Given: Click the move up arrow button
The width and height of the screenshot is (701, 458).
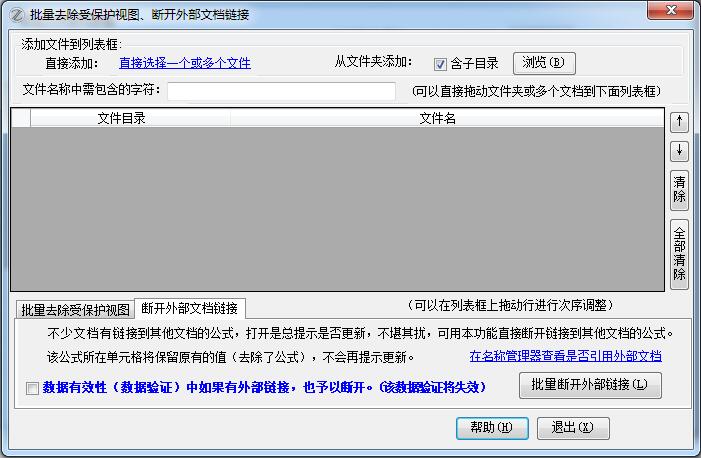Looking at the screenshot, I should click(x=679, y=121).
